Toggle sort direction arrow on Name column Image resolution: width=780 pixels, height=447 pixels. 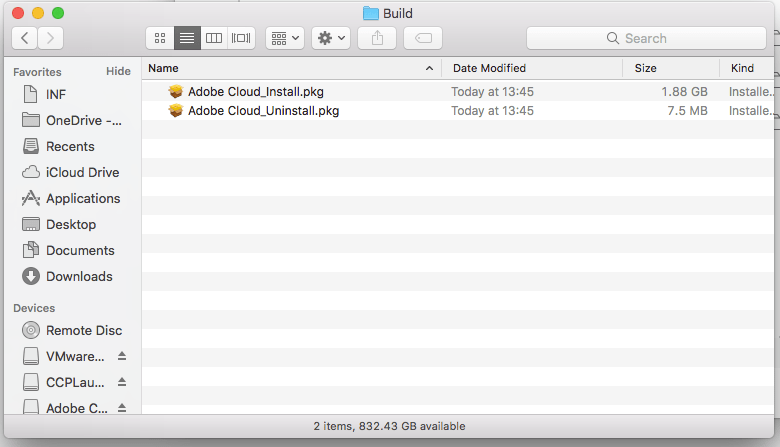click(429, 69)
